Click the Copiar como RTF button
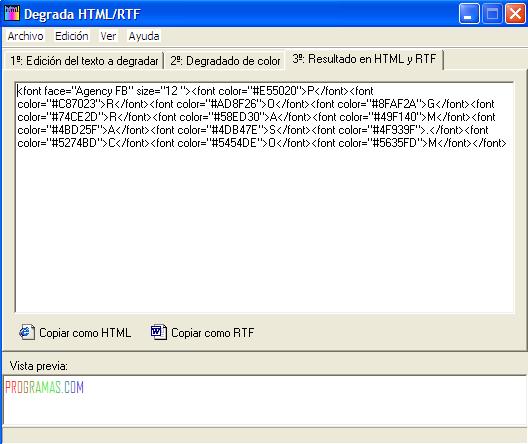The height and width of the screenshot is (444, 528). click(x=202, y=333)
